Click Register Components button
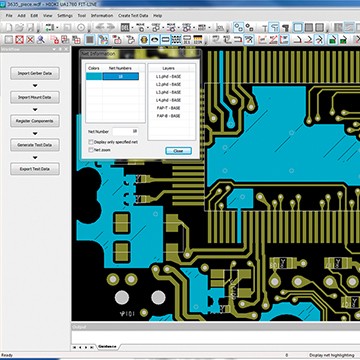 pyautogui.click(x=35, y=121)
